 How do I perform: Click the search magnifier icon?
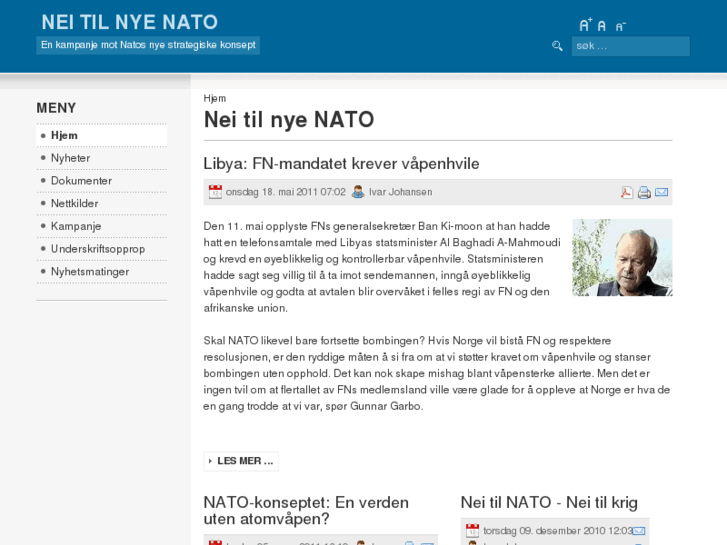click(557, 46)
